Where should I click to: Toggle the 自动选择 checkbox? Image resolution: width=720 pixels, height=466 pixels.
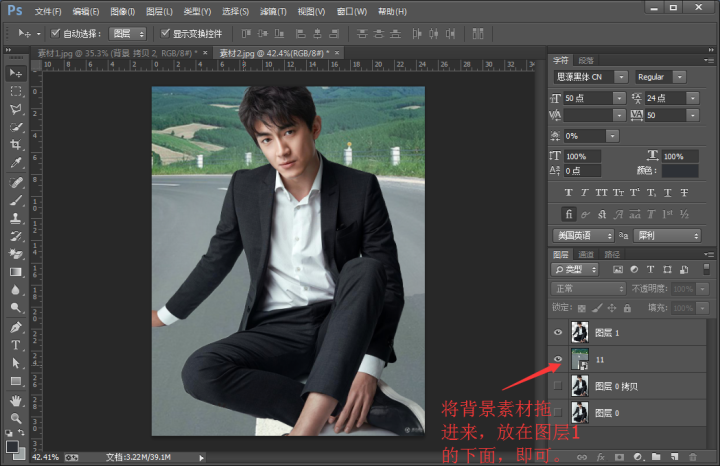pyautogui.click(x=55, y=33)
